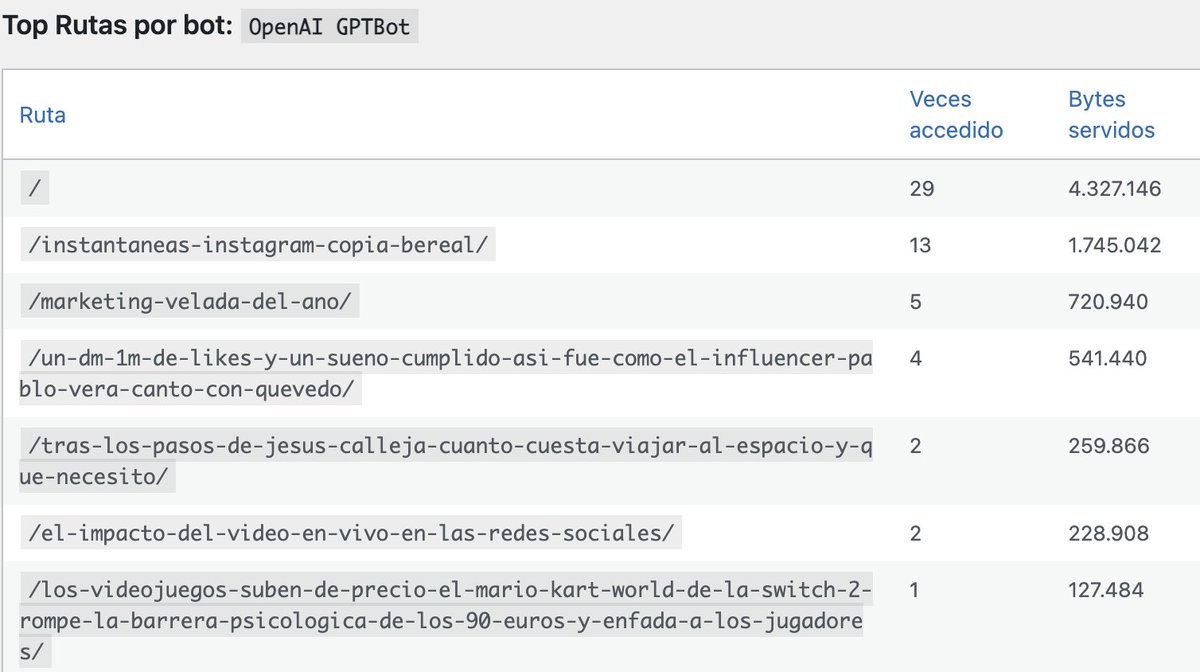Sort by Bytes servidos column header
1200x672 pixels.
(x=1111, y=115)
